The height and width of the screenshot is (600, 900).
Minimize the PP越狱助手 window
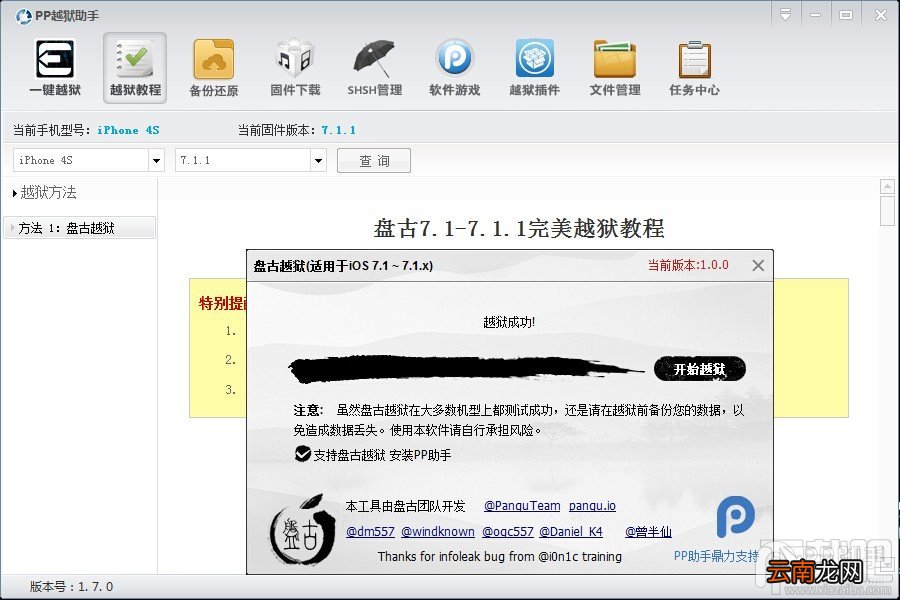(x=815, y=15)
